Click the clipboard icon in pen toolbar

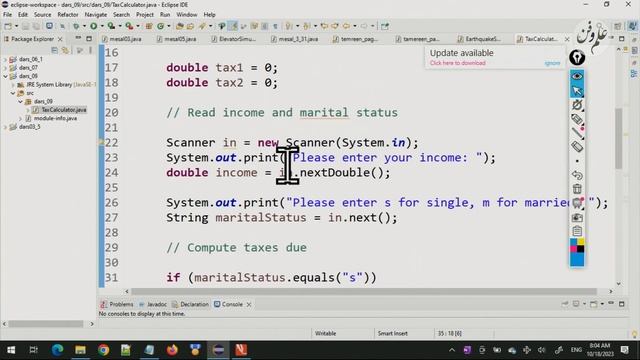click(x=577, y=231)
